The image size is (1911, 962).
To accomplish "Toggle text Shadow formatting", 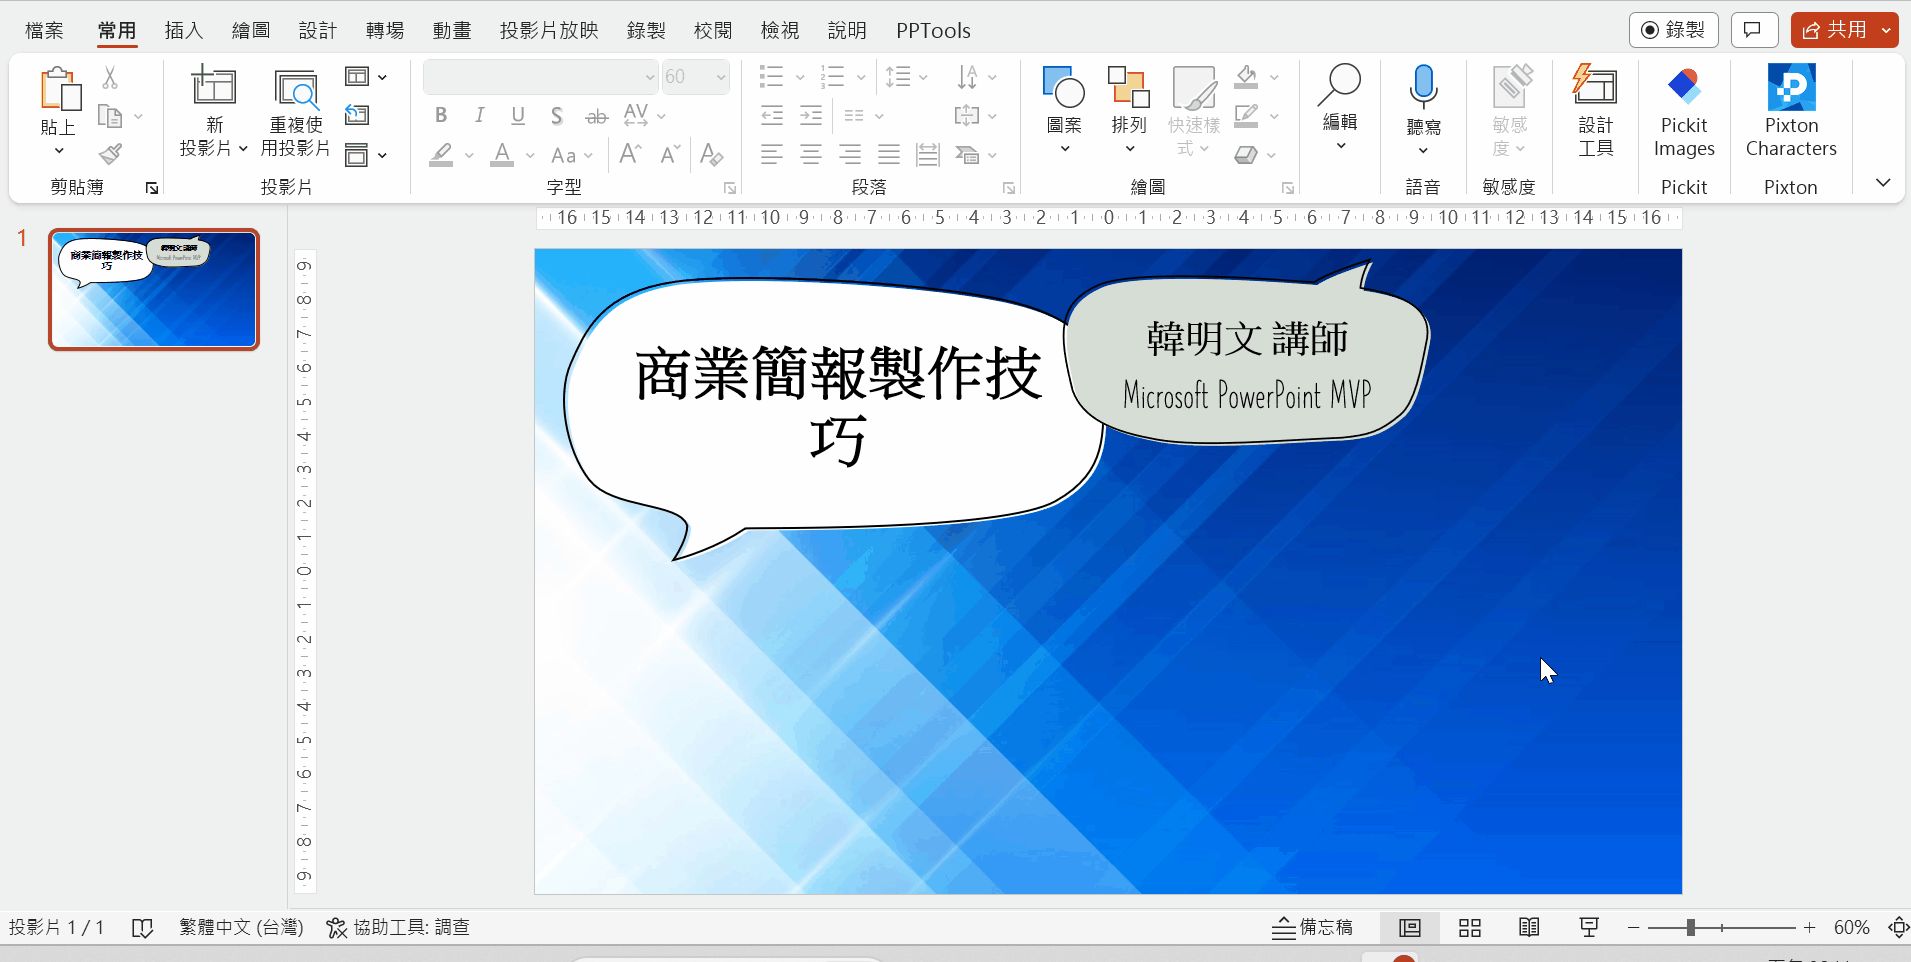I will point(557,116).
